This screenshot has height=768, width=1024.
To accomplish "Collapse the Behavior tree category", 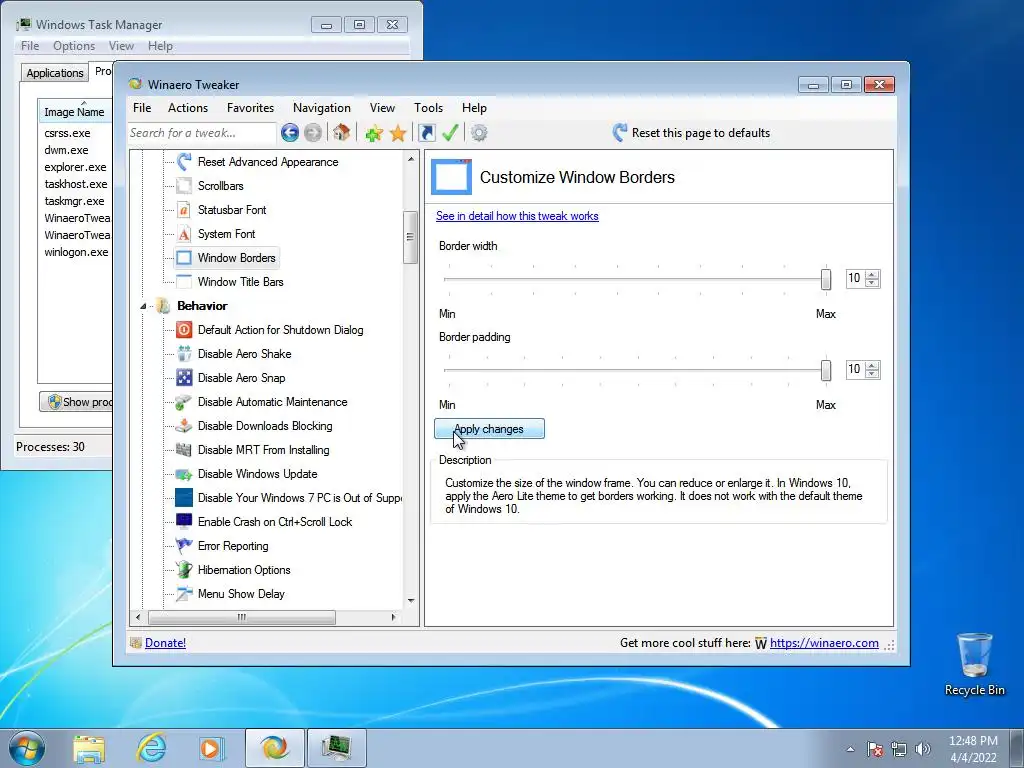I will point(143,306).
